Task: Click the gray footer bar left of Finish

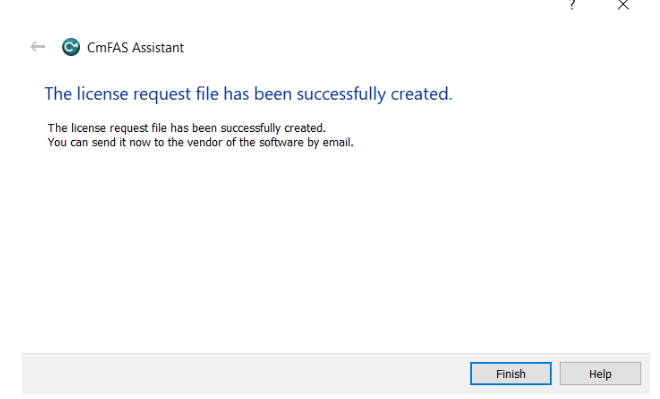Action: tap(246, 374)
